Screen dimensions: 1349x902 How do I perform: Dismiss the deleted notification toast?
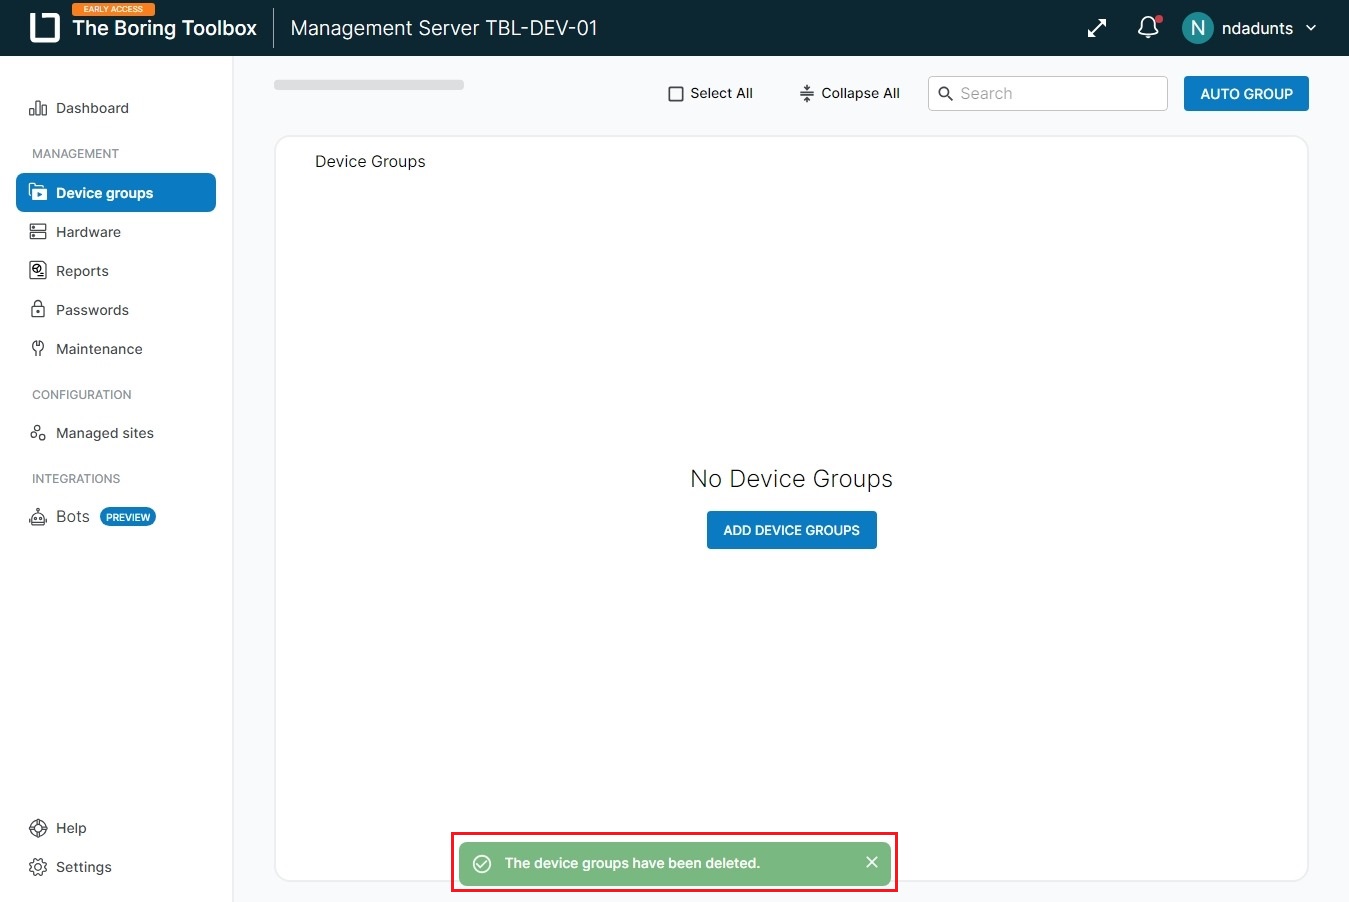pos(872,862)
